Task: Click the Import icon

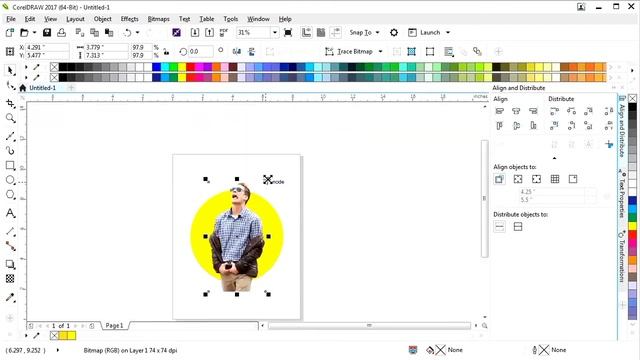Action: pos(195,33)
